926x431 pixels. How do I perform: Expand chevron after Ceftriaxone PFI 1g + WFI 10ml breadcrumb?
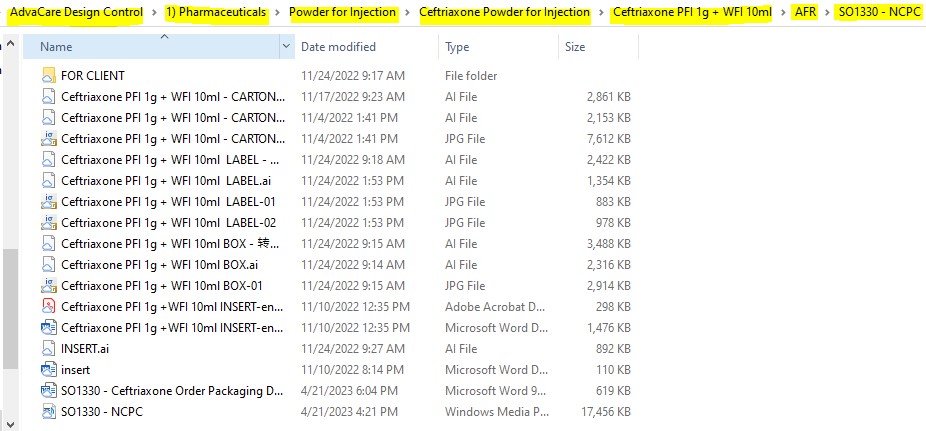click(x=783, y=12)
